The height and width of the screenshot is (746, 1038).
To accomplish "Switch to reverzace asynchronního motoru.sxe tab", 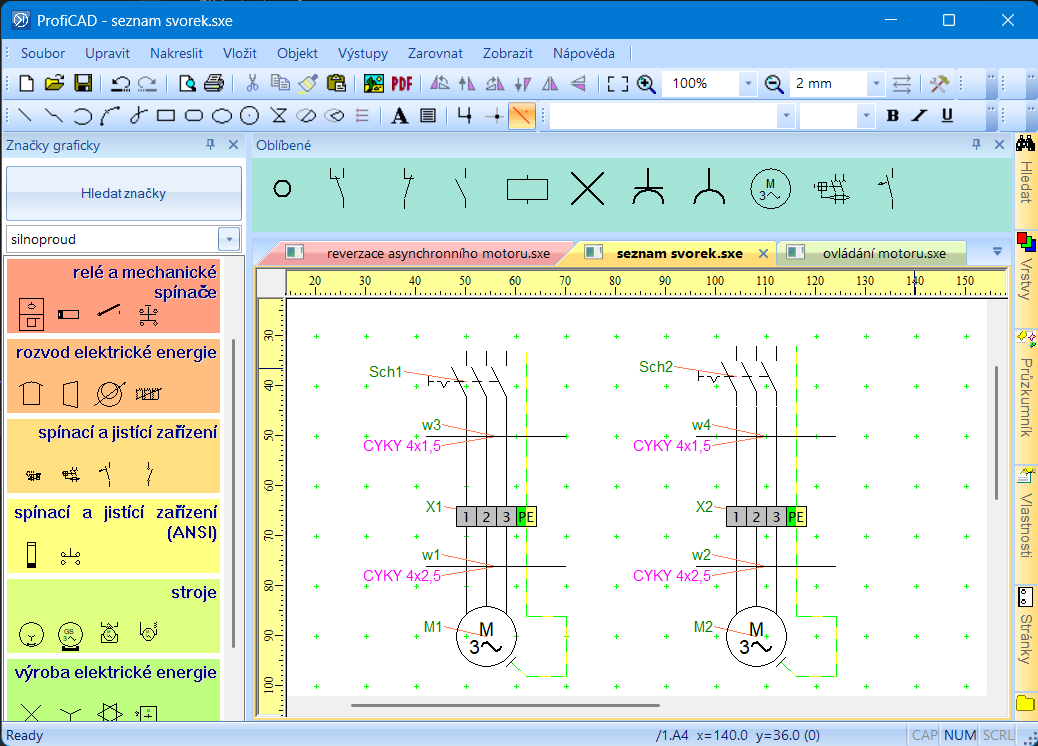I will 438,254.
